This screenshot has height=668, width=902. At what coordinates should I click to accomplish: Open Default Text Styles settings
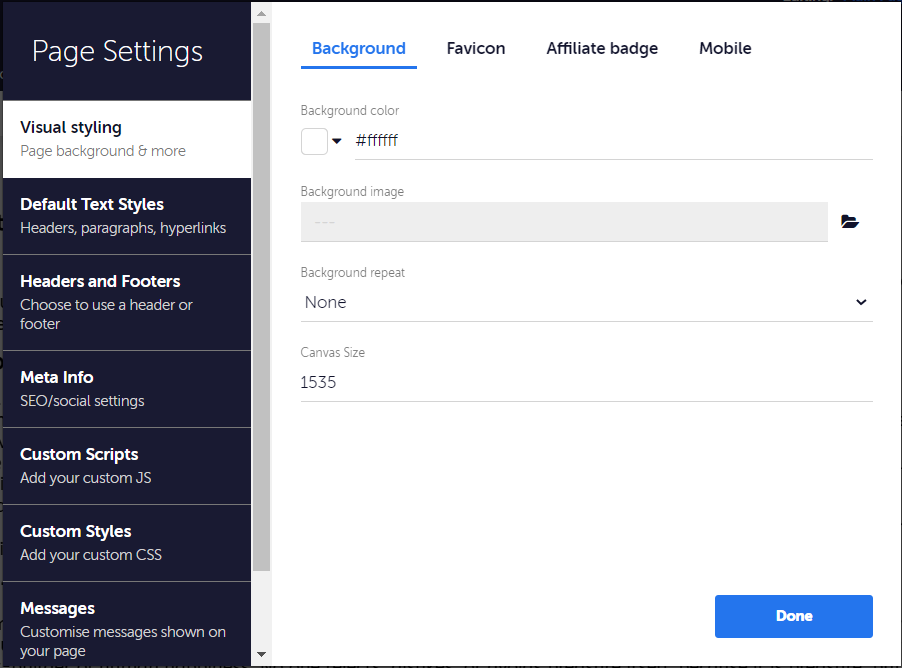(x=127, y=216)
